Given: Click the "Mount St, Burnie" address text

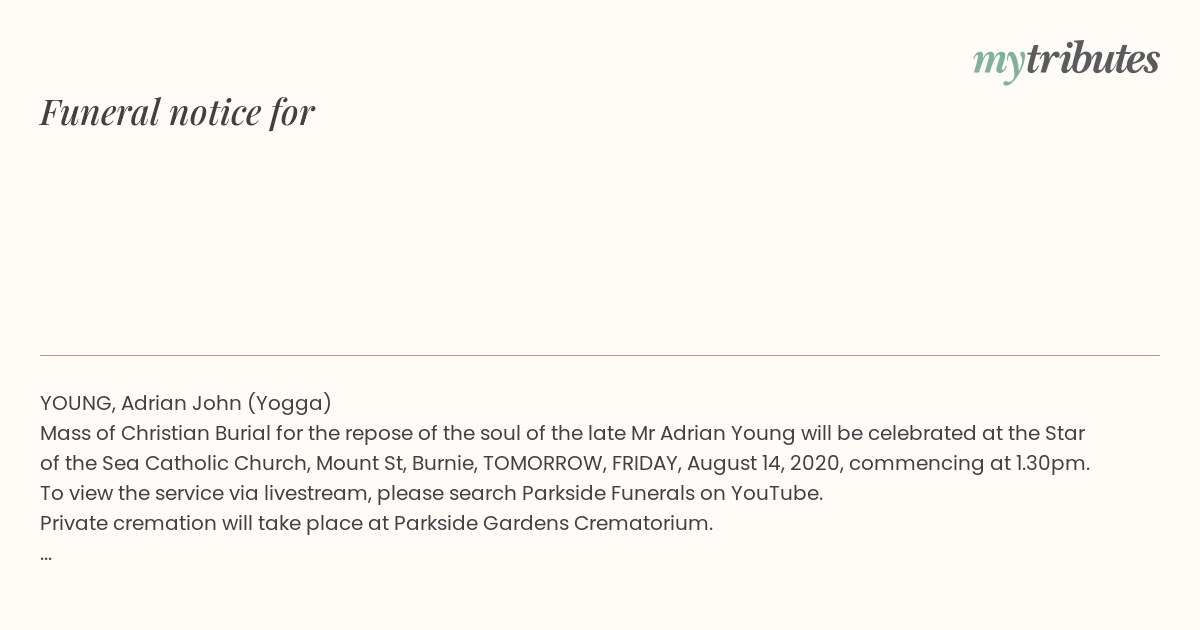Looking at the screenshot, I should click(x=394, y=463).
